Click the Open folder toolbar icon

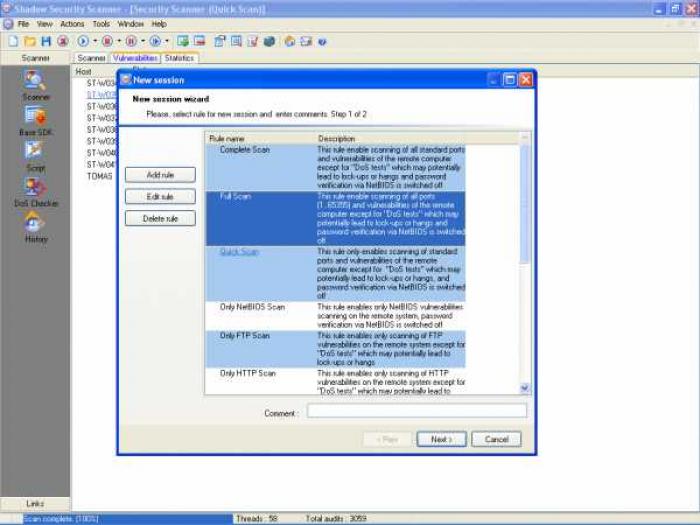(x=30, y=42)
